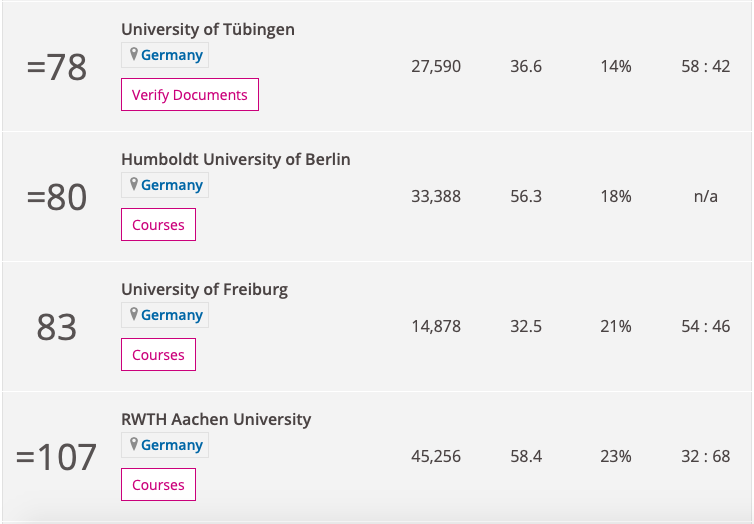
Task: Open Courses for RWTH Aachen University
Action: 158,485
